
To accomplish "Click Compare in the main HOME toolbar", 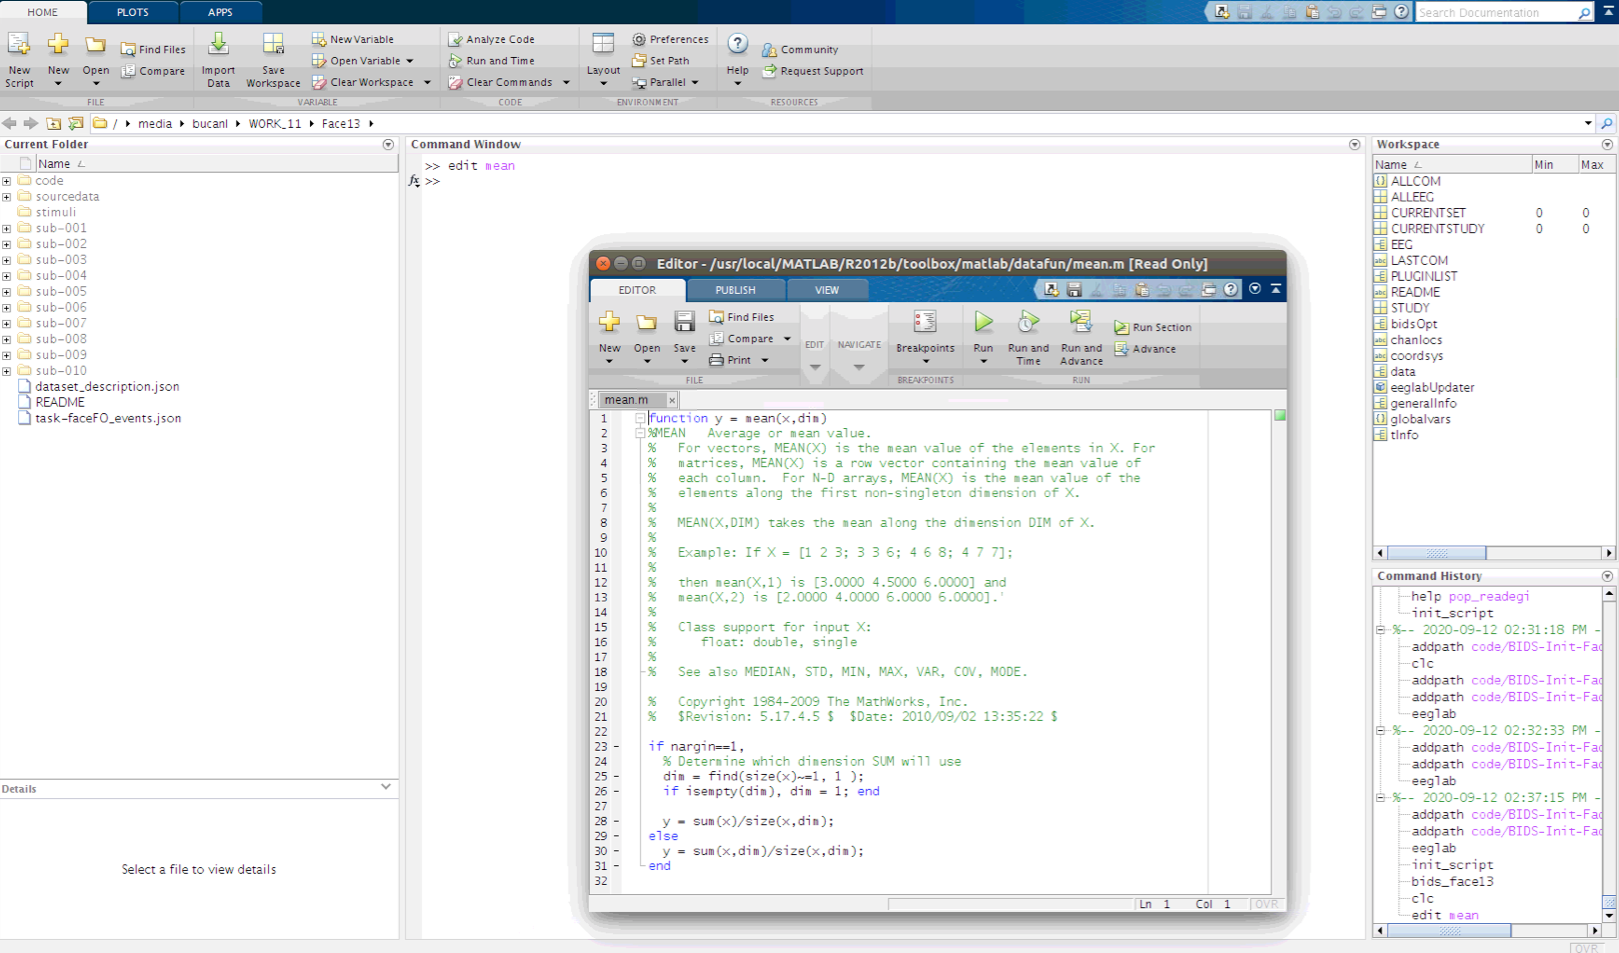I will (153, 71).
